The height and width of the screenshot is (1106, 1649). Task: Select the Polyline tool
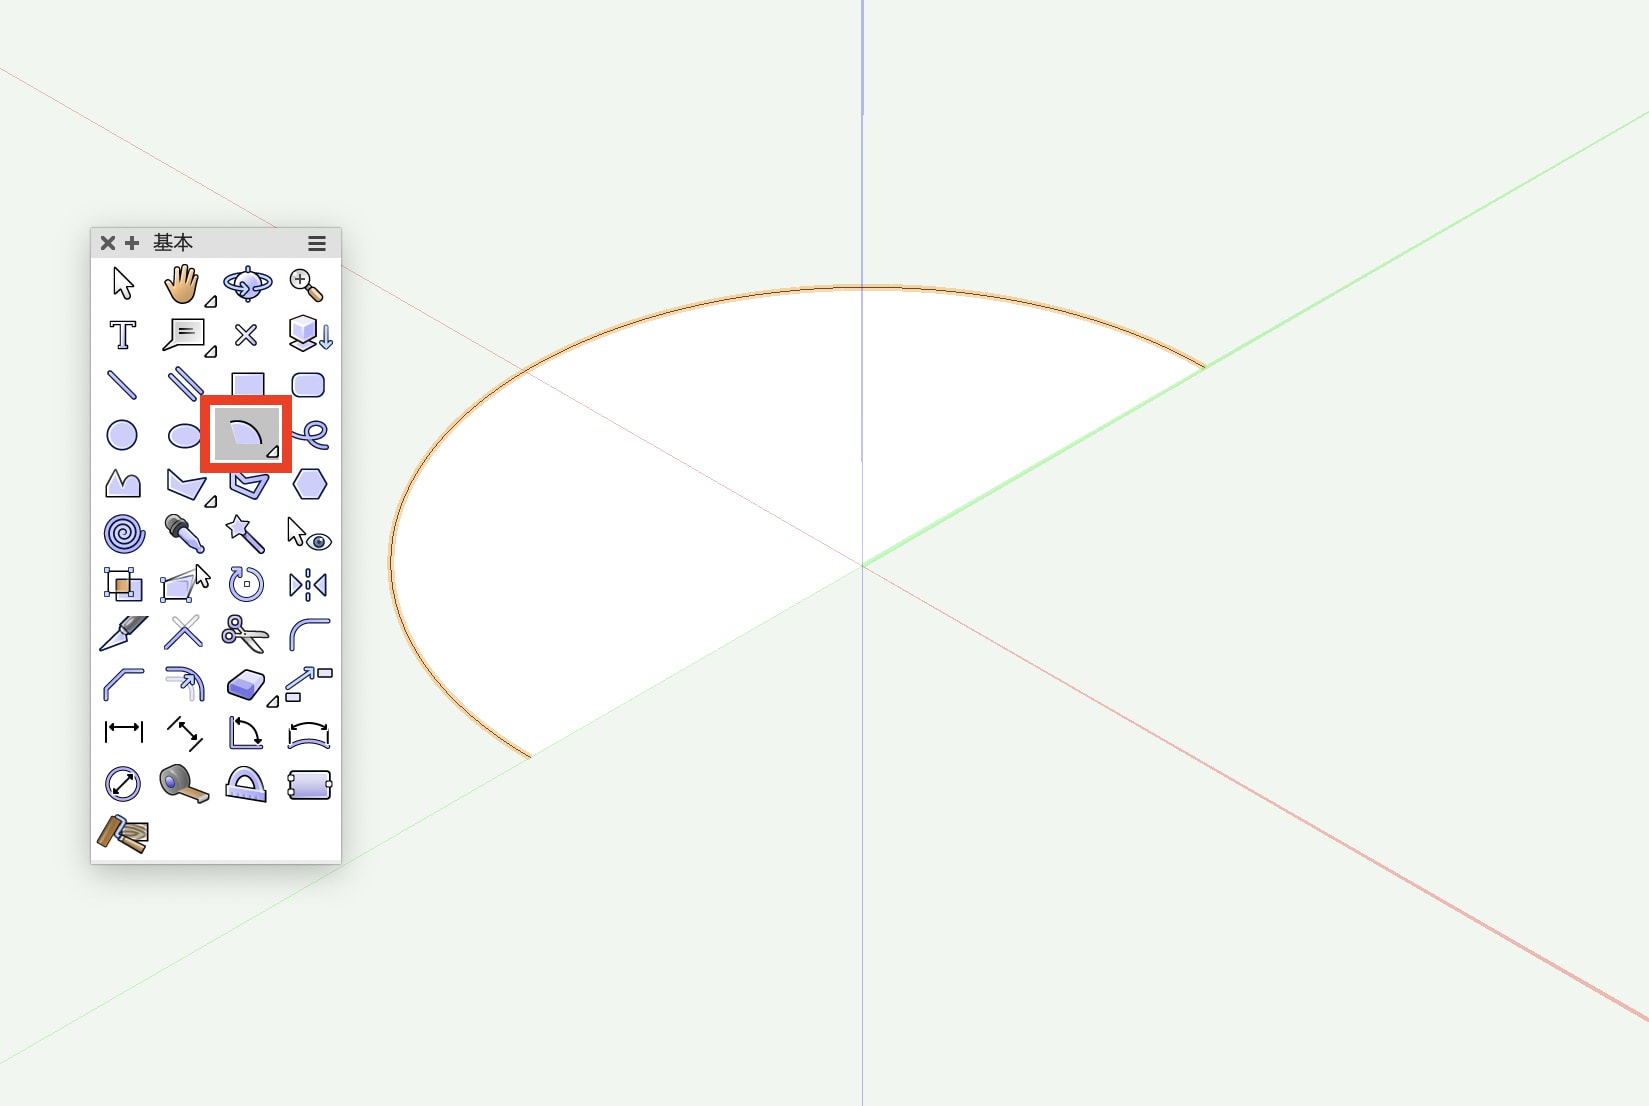click(x=123, y=484)
